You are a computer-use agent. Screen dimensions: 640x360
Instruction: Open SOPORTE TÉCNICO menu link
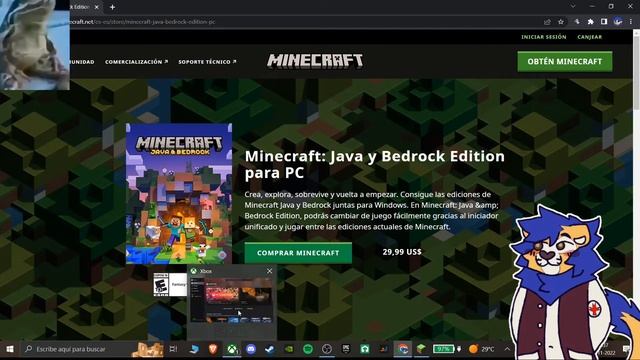tap(207, 62)
